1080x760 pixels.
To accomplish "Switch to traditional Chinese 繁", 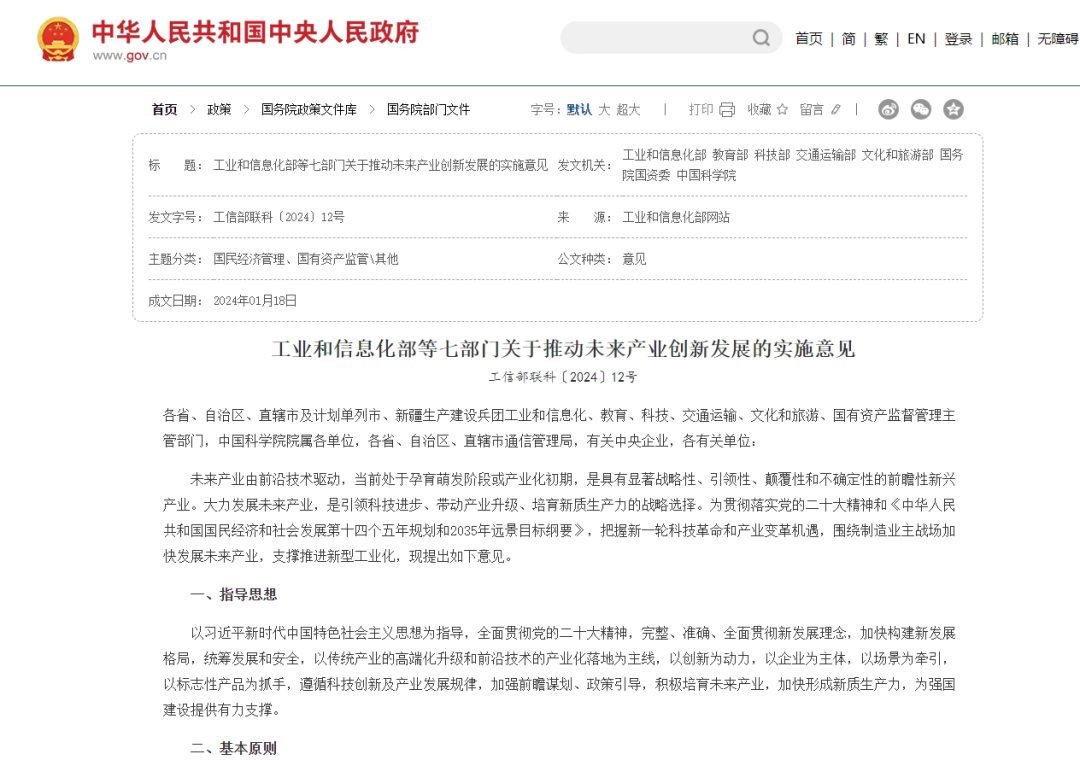I will coord(881,39).
